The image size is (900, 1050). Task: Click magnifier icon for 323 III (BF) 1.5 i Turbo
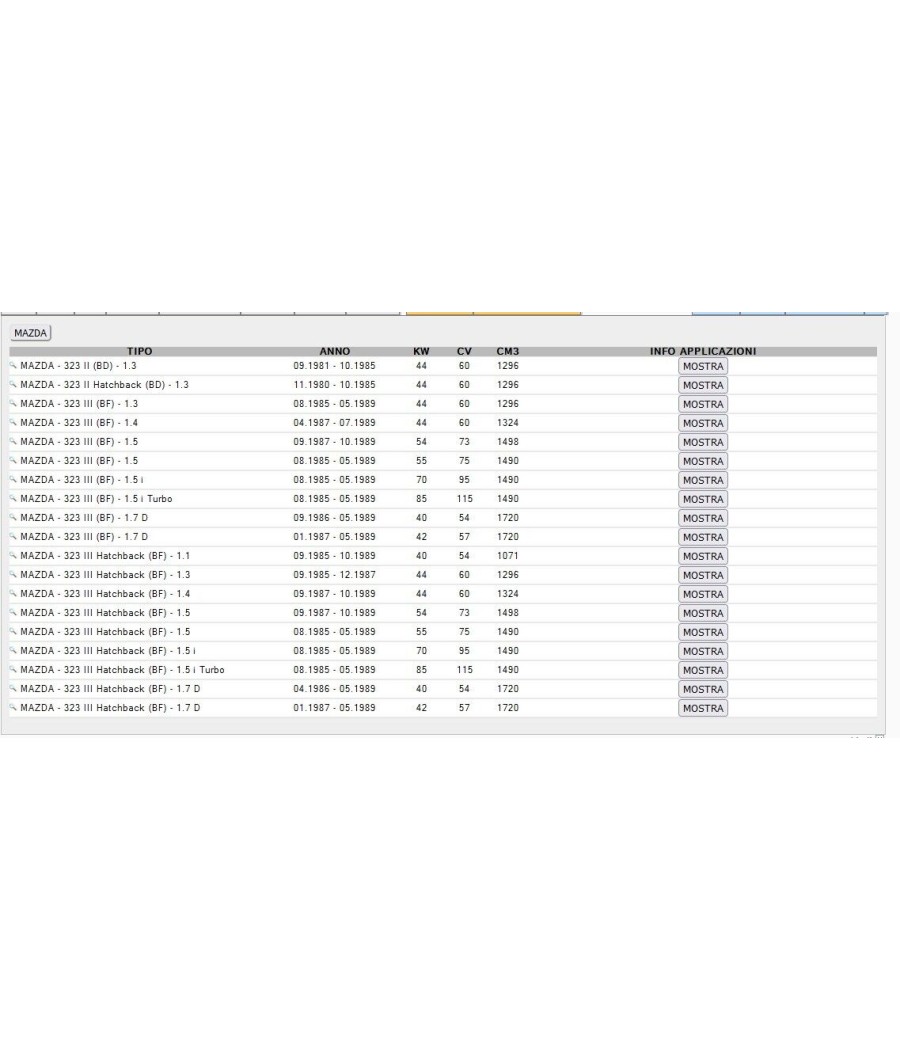coord(13,498)
